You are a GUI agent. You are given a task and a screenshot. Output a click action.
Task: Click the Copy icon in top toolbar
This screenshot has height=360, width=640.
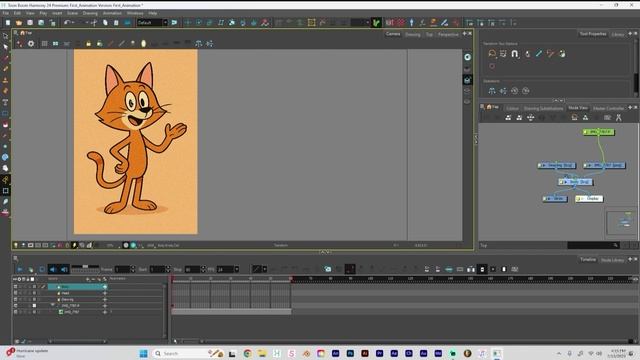click(x=105, y=23)
